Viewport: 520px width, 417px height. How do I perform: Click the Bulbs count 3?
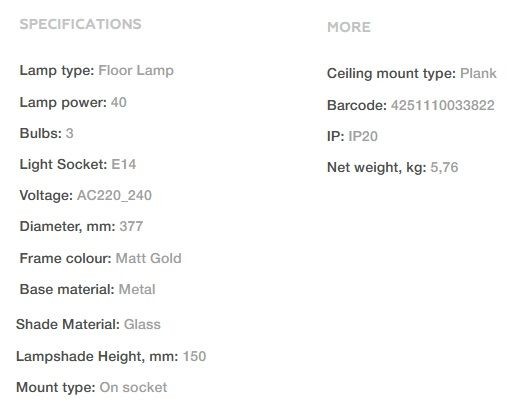click(69, 133)
